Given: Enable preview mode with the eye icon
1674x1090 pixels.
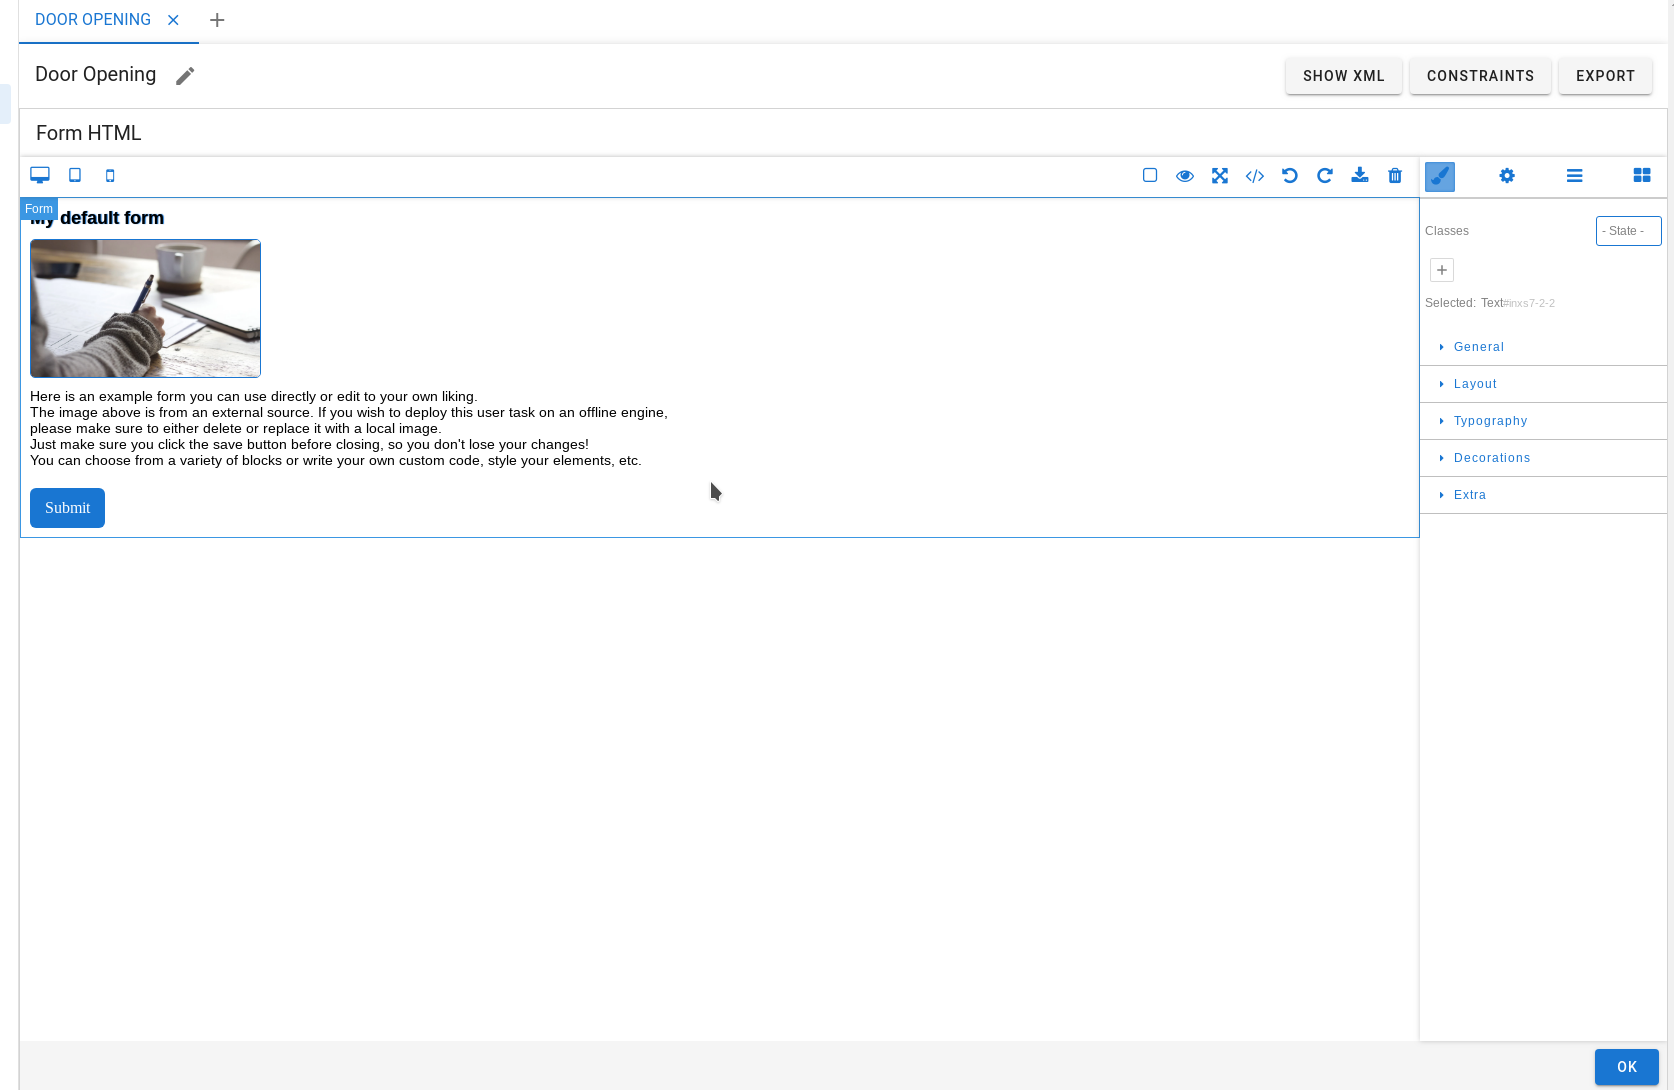Looking at the screenshot, I should tap(1185, 175).
